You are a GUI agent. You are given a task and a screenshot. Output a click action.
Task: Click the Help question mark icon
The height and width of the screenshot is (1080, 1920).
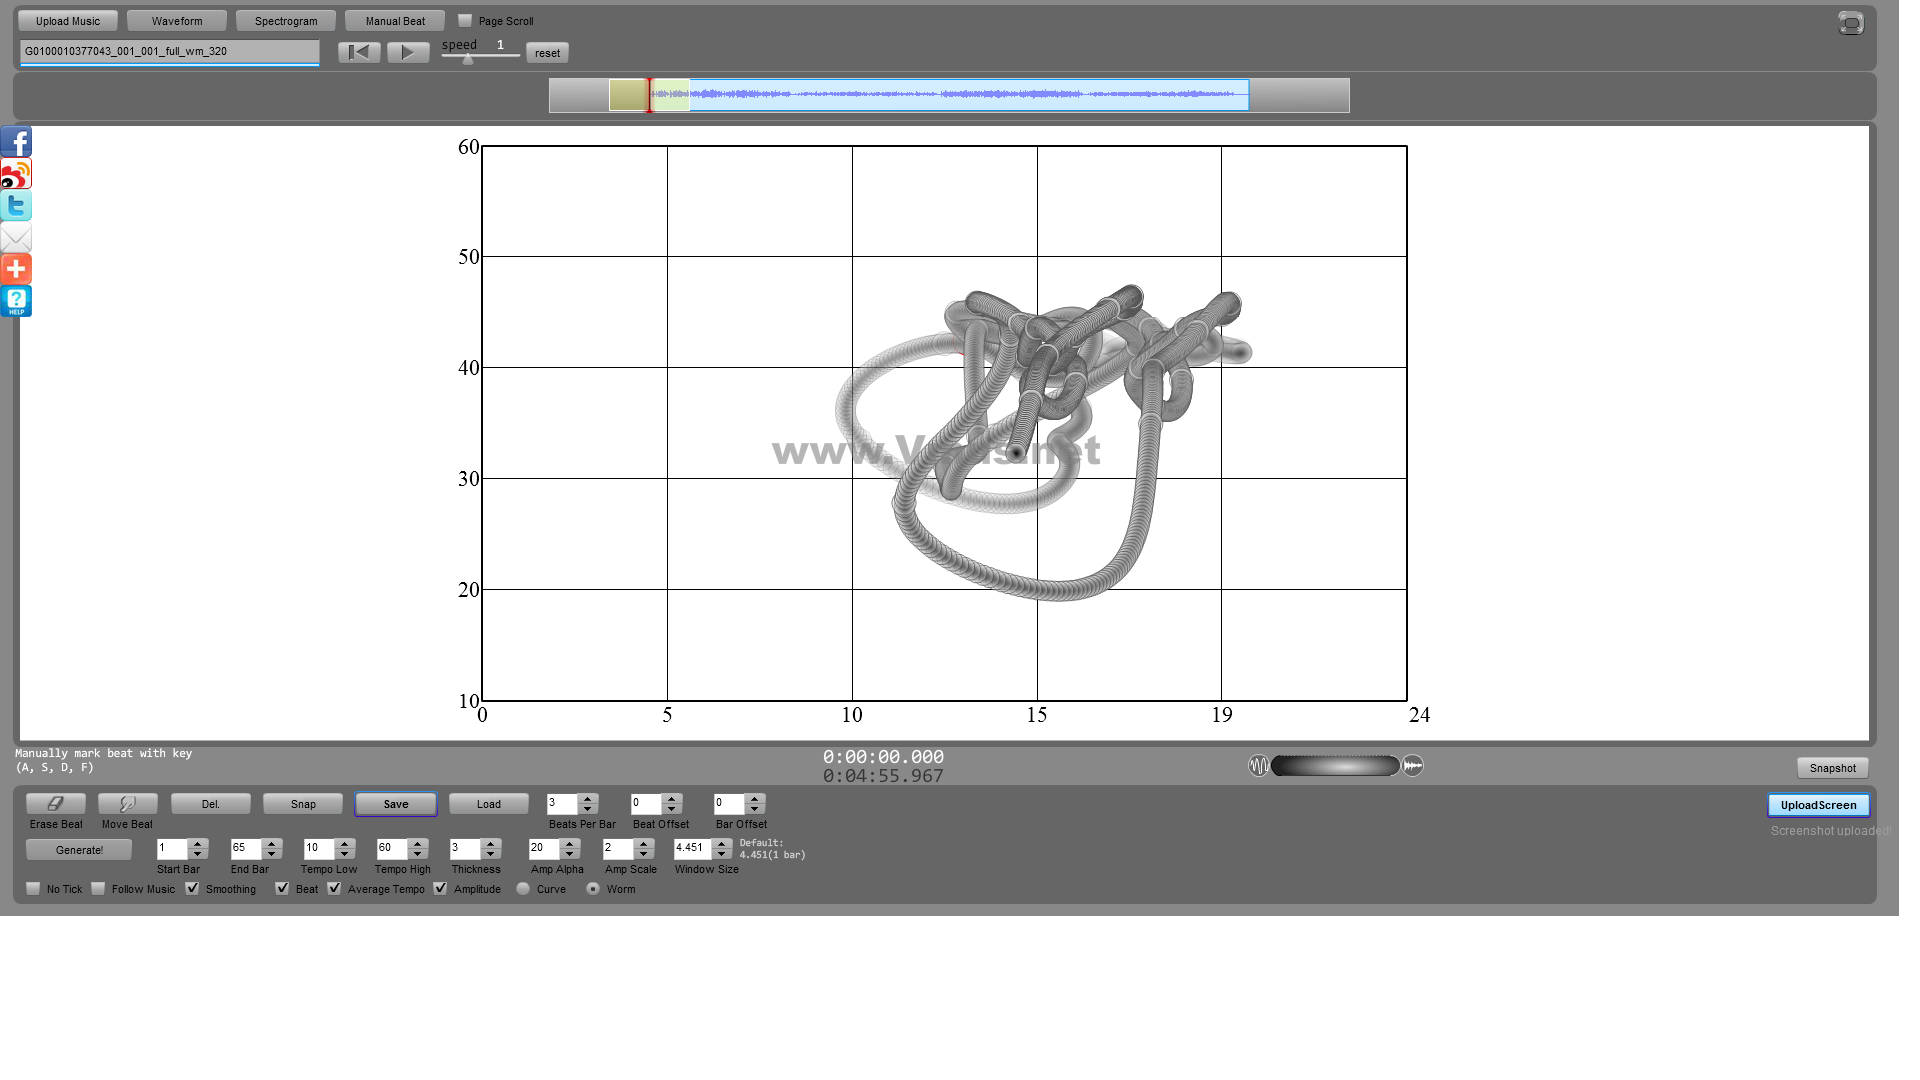coord(16,302)
